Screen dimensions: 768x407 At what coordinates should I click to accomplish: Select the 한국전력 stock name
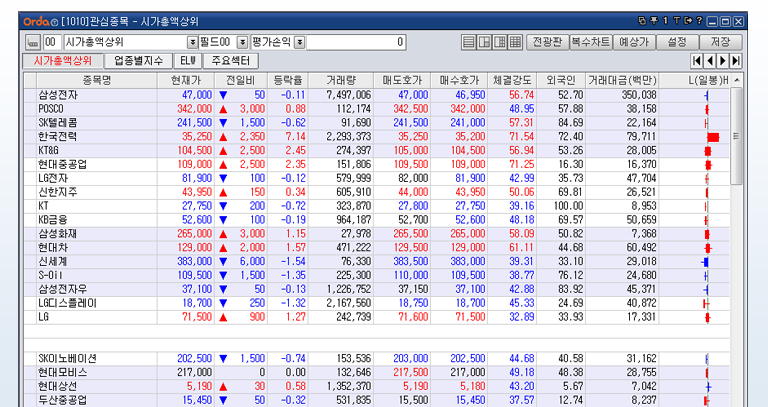point(58,137)
